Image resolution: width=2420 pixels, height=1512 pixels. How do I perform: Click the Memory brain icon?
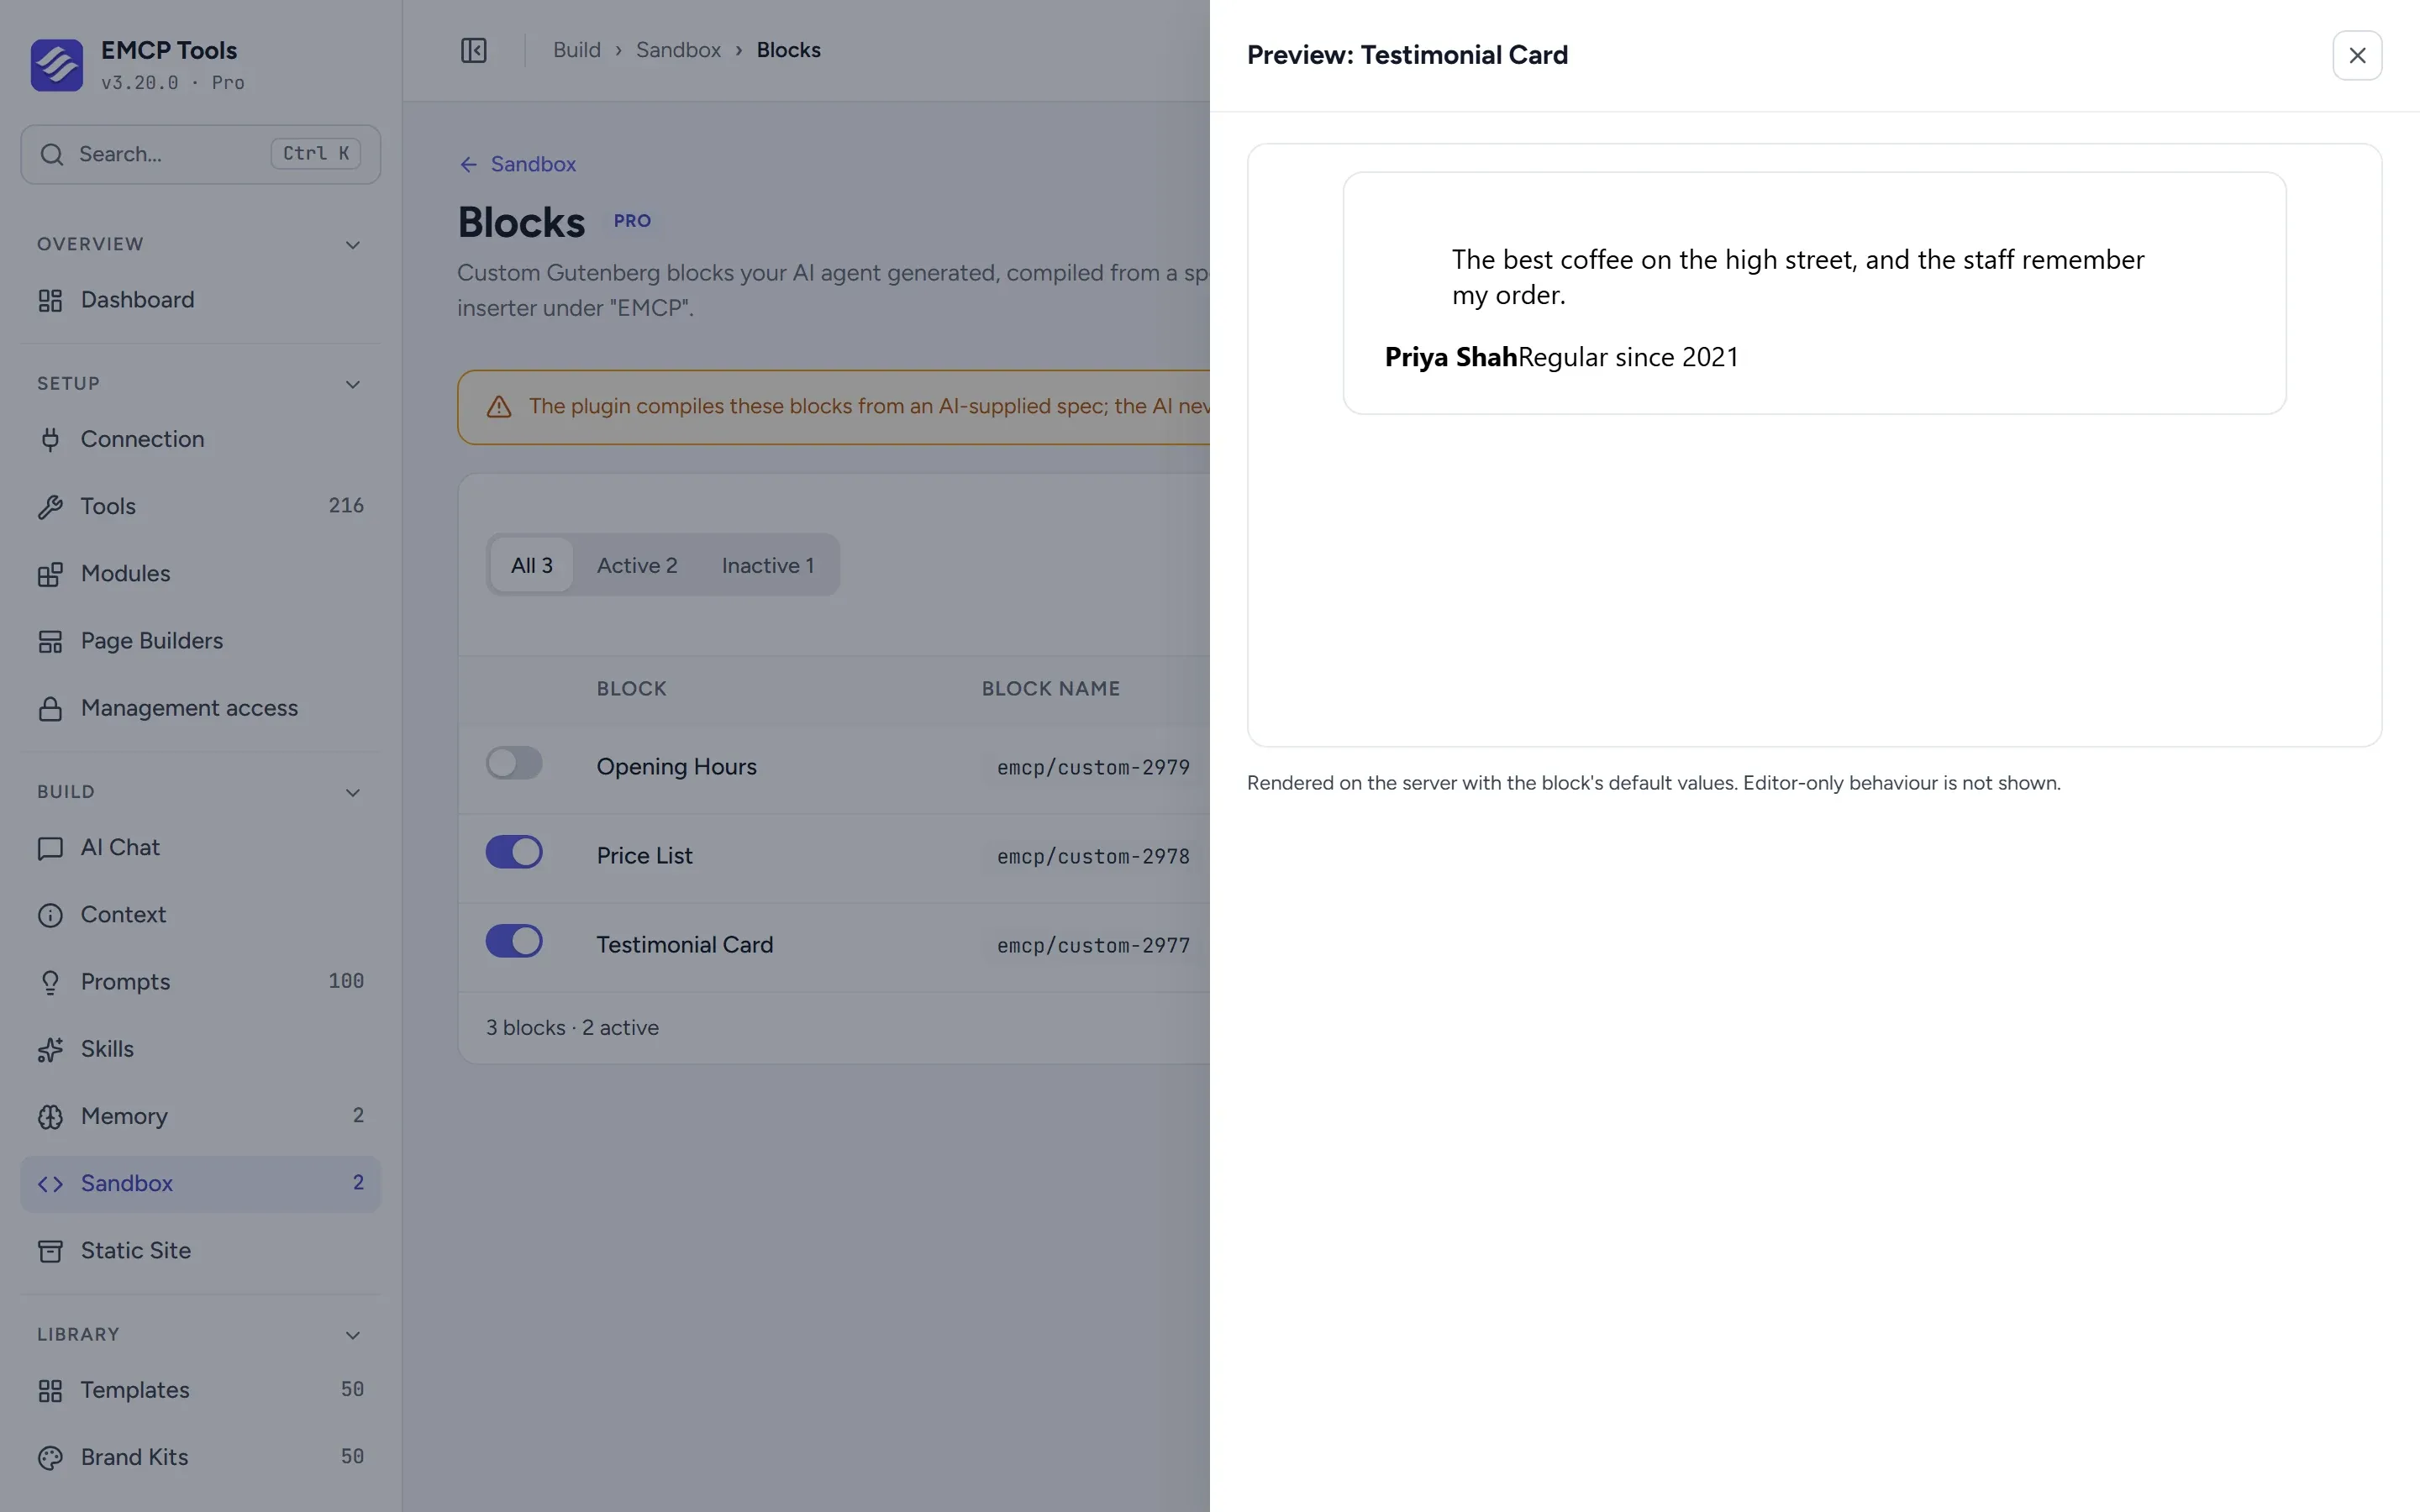pyautogui.click(x=50, y=1116)
